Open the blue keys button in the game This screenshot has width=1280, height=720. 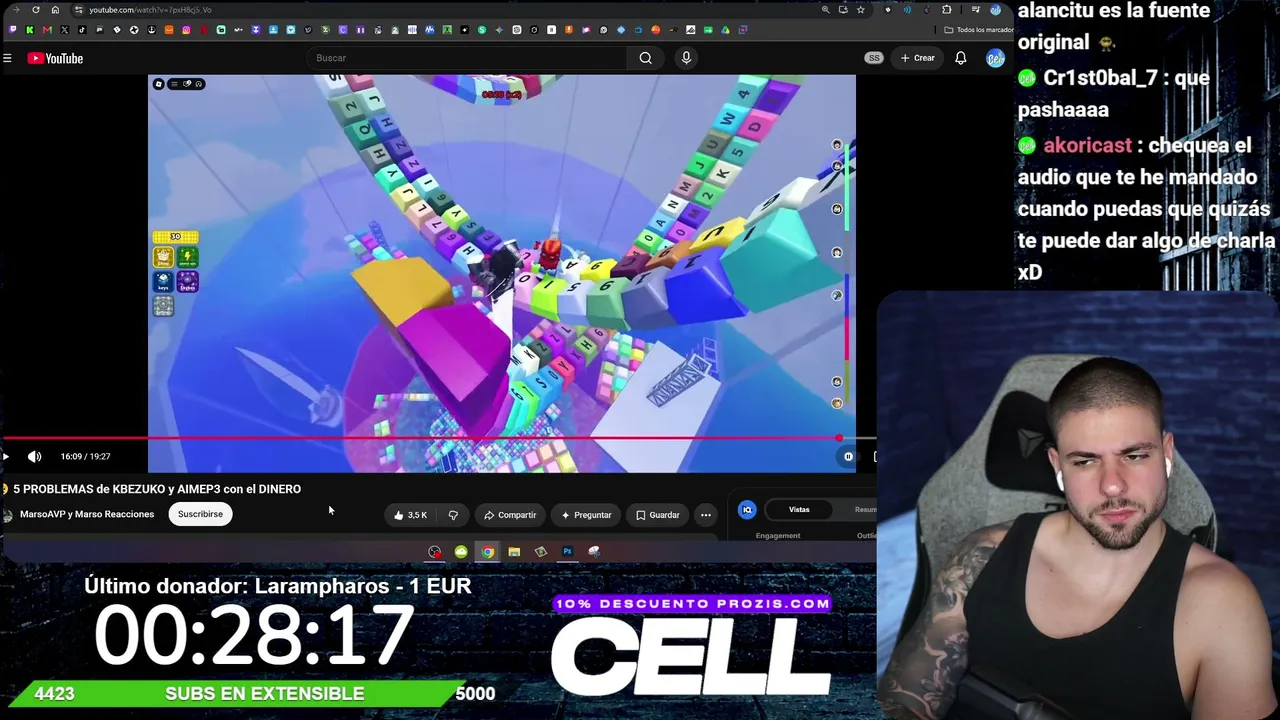163,283
